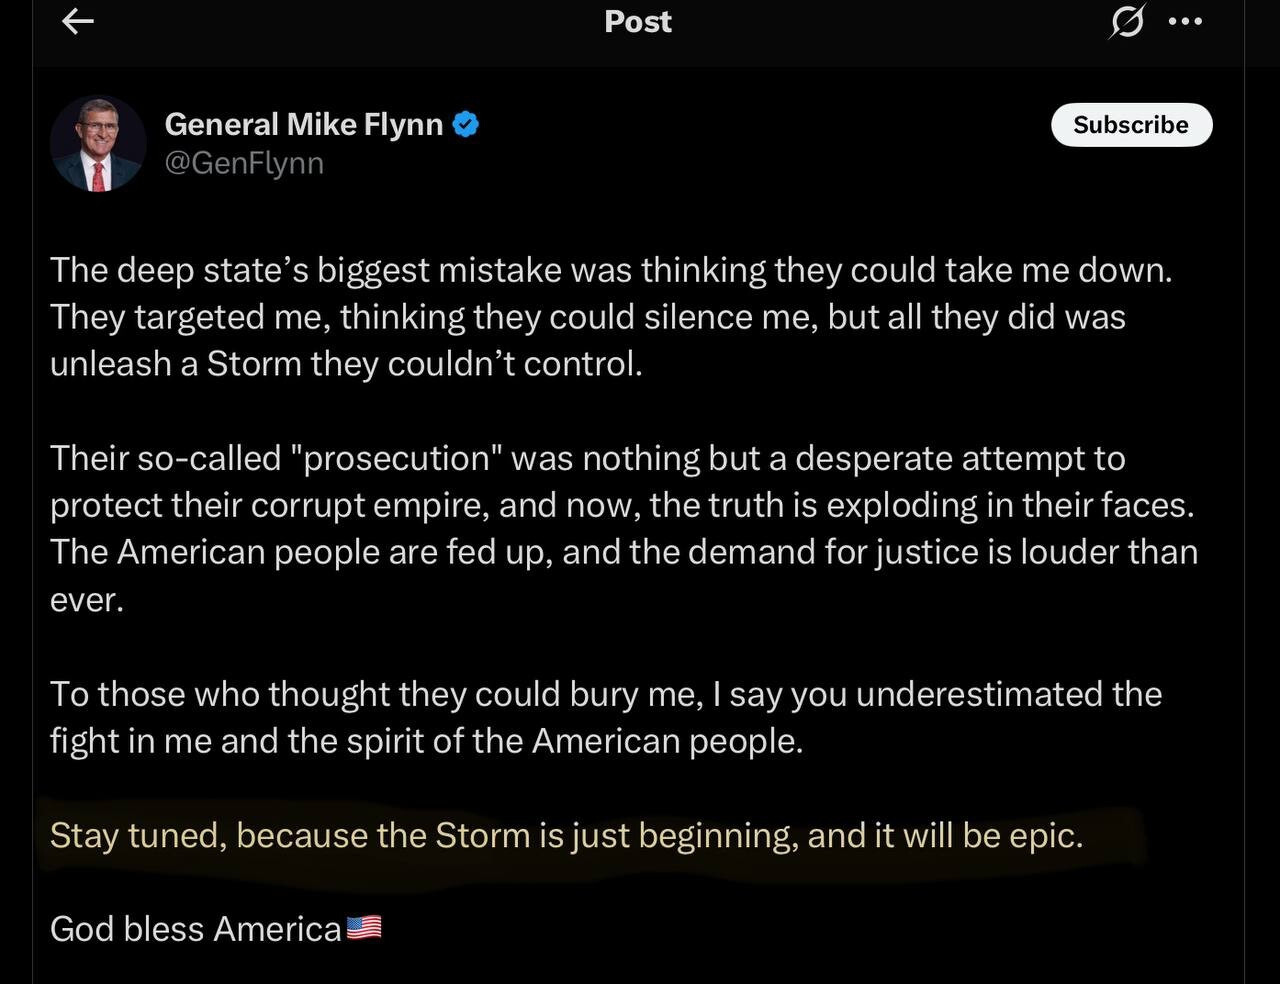This screenshot has width=1280, height=984.
Task: Click the American flag emoji
Action: [364, 929]
